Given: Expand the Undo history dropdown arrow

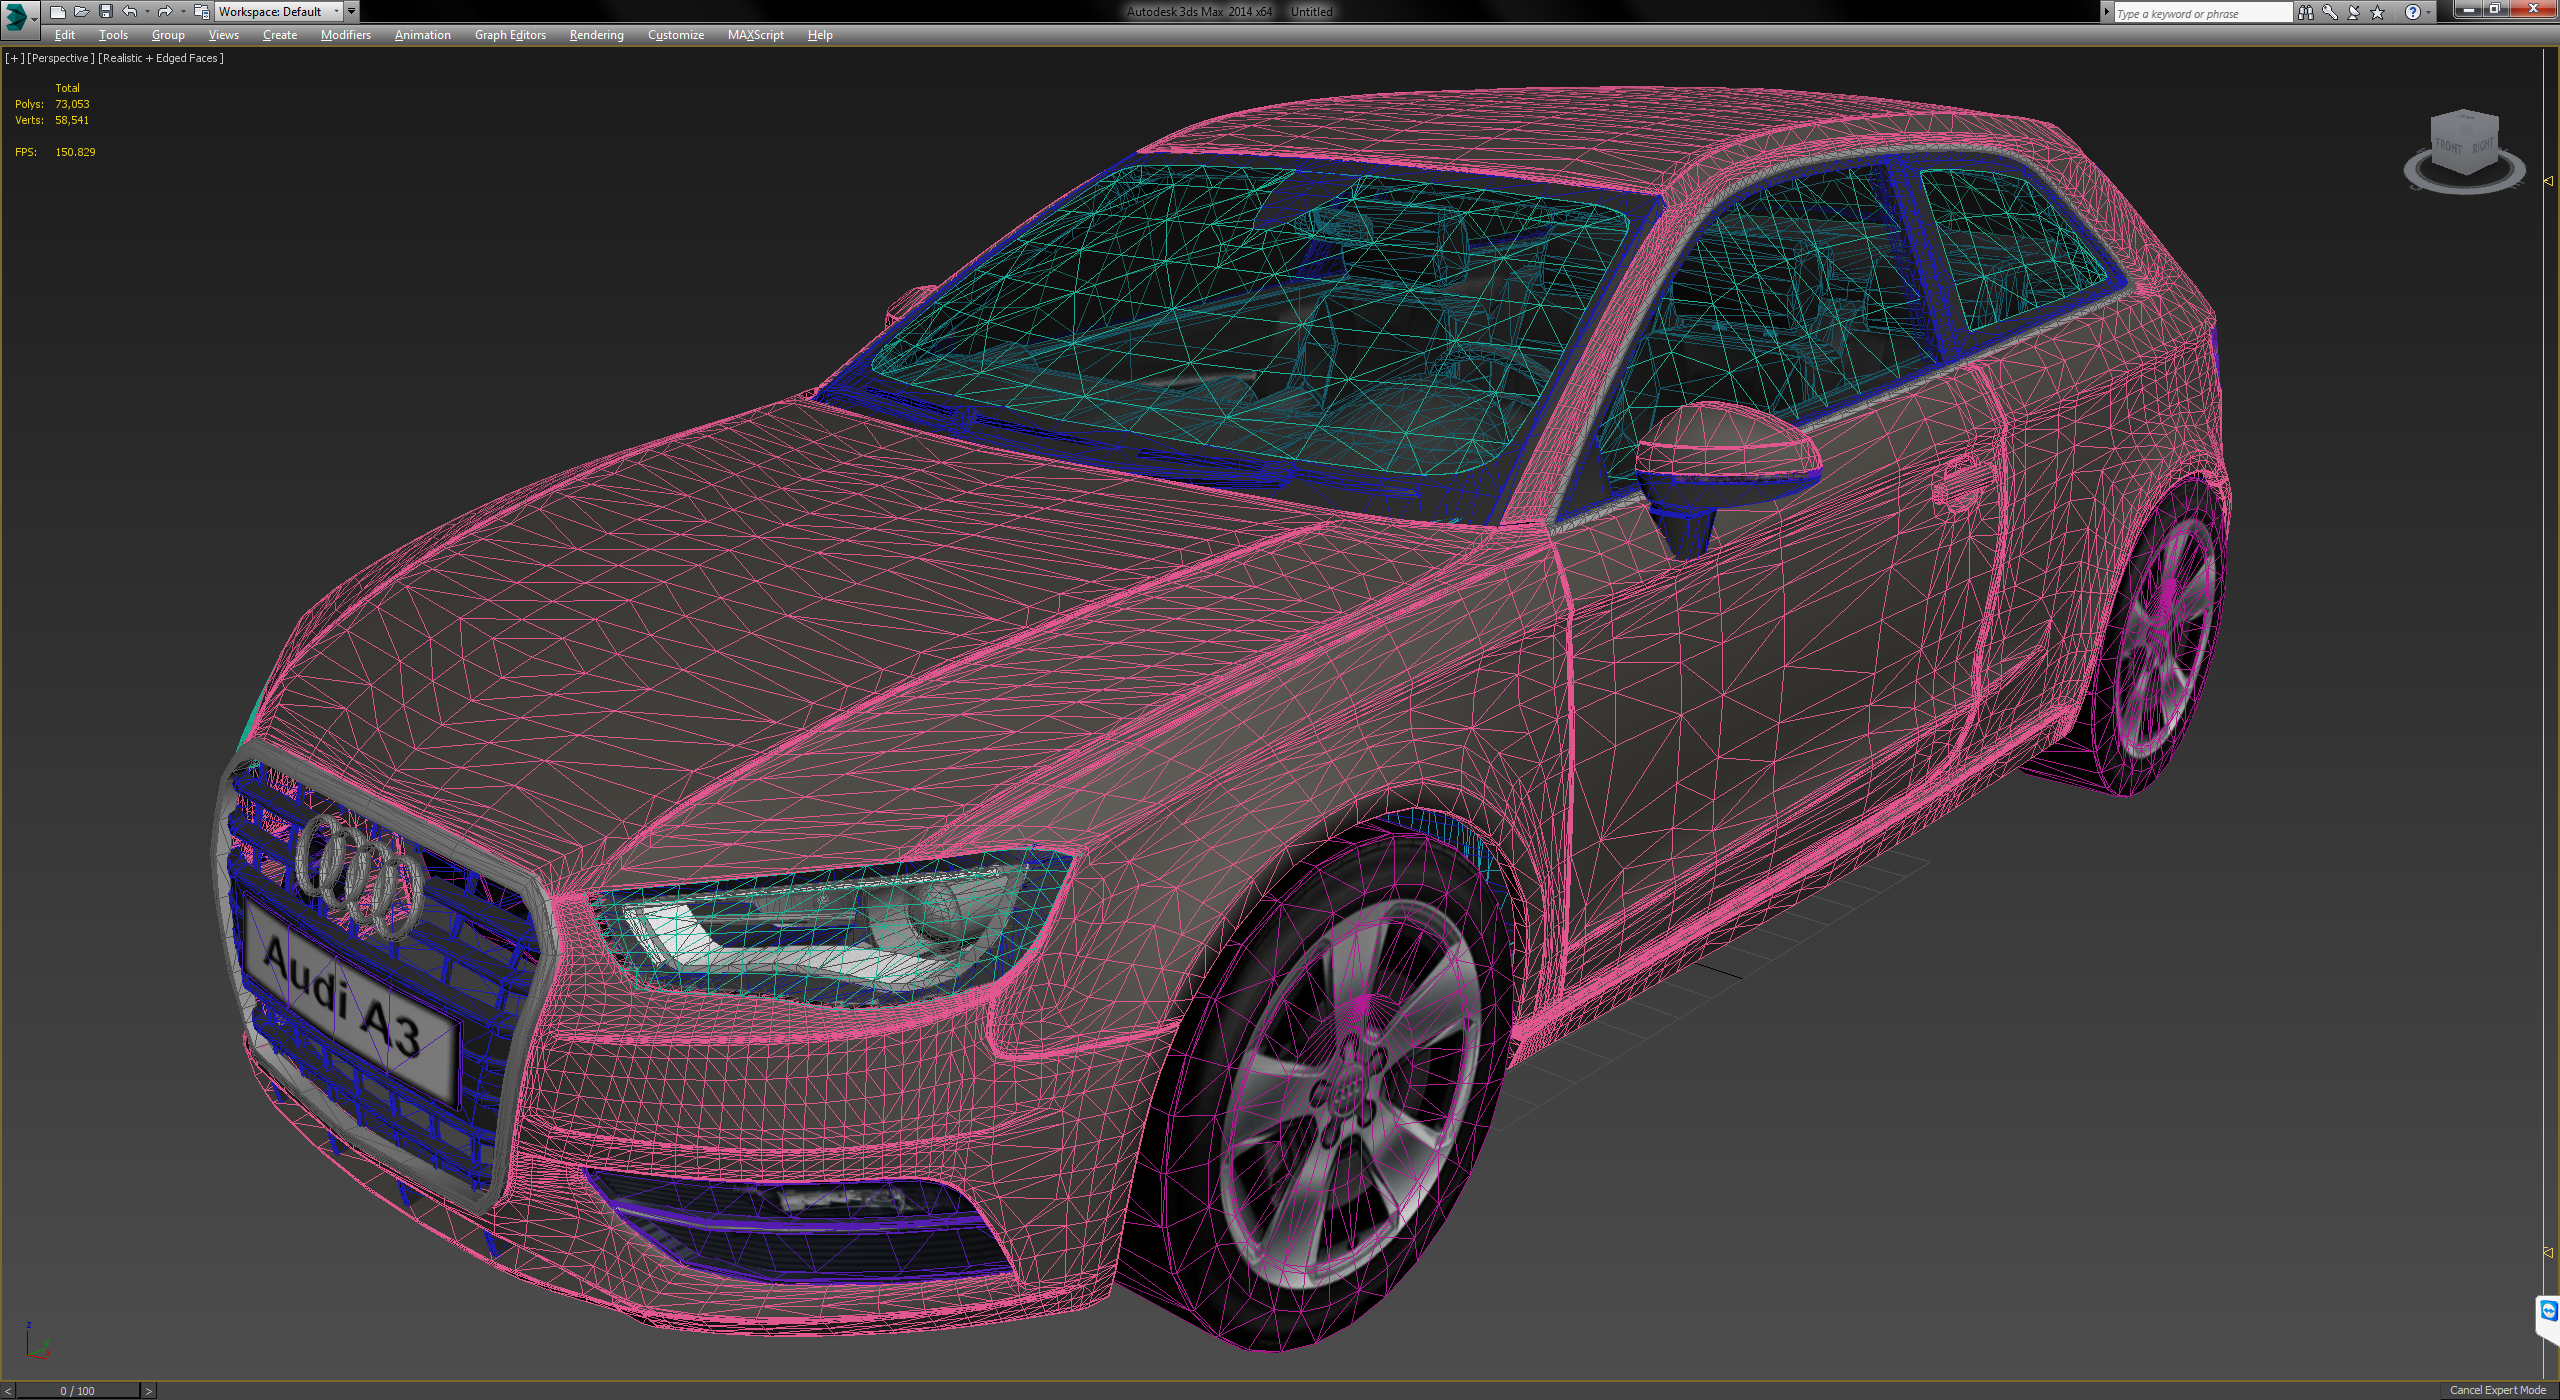Looking at the screenshot, I should click(x=146, y=12).
